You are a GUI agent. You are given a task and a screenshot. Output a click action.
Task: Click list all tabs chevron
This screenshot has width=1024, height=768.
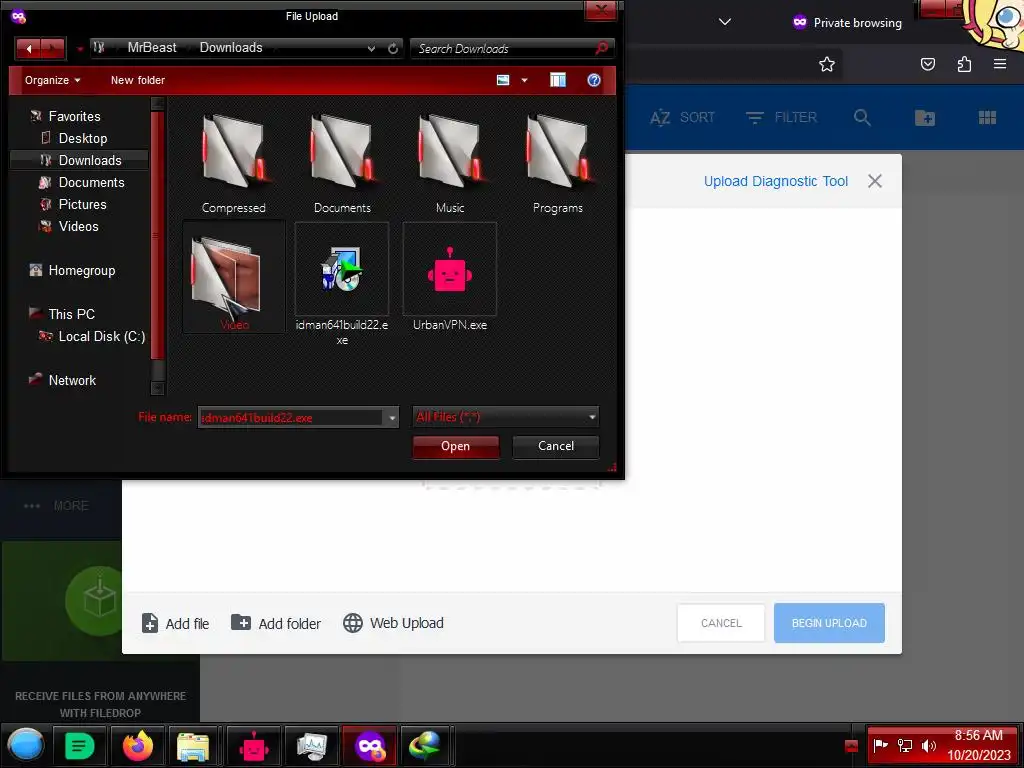click(724, 22)
